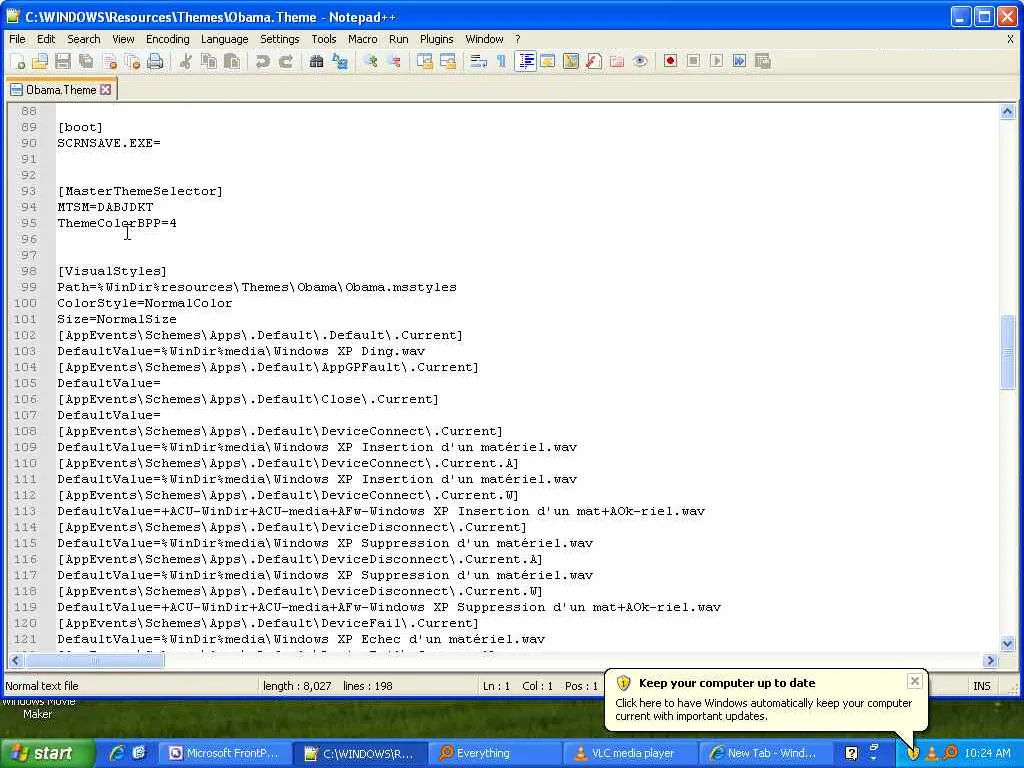Close the current document via the toolbar icon
This screenshot has width=1024, height=768.
coord(110,61)
